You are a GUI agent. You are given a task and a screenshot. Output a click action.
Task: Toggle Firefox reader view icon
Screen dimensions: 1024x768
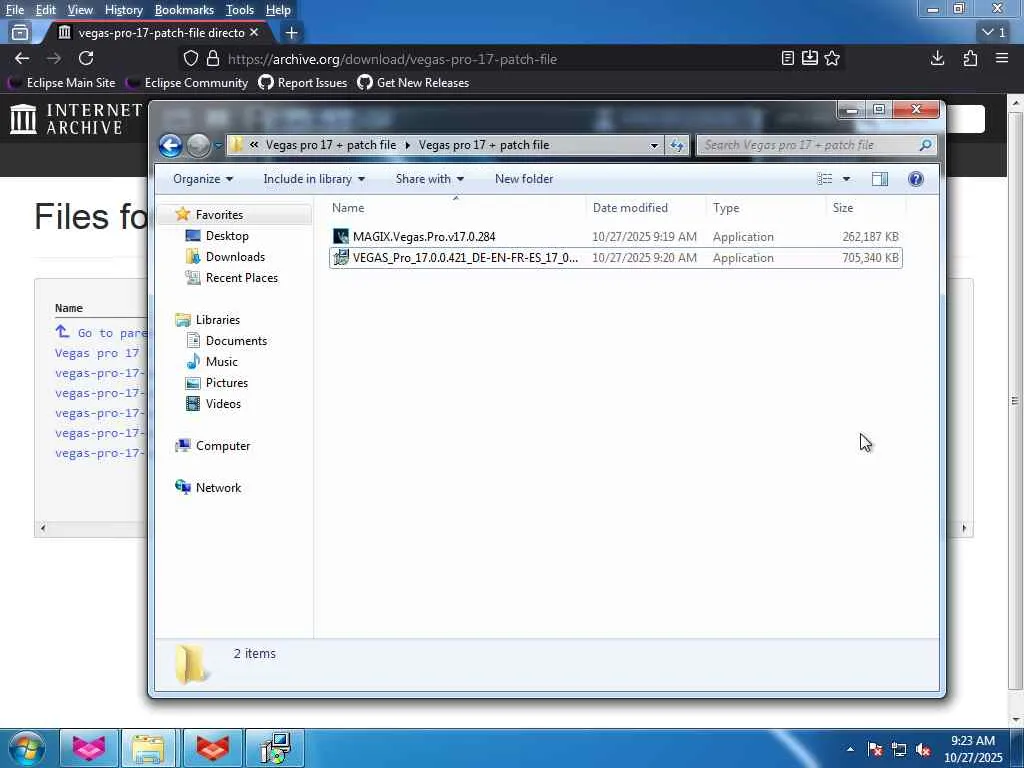click(x=788, y=58)
